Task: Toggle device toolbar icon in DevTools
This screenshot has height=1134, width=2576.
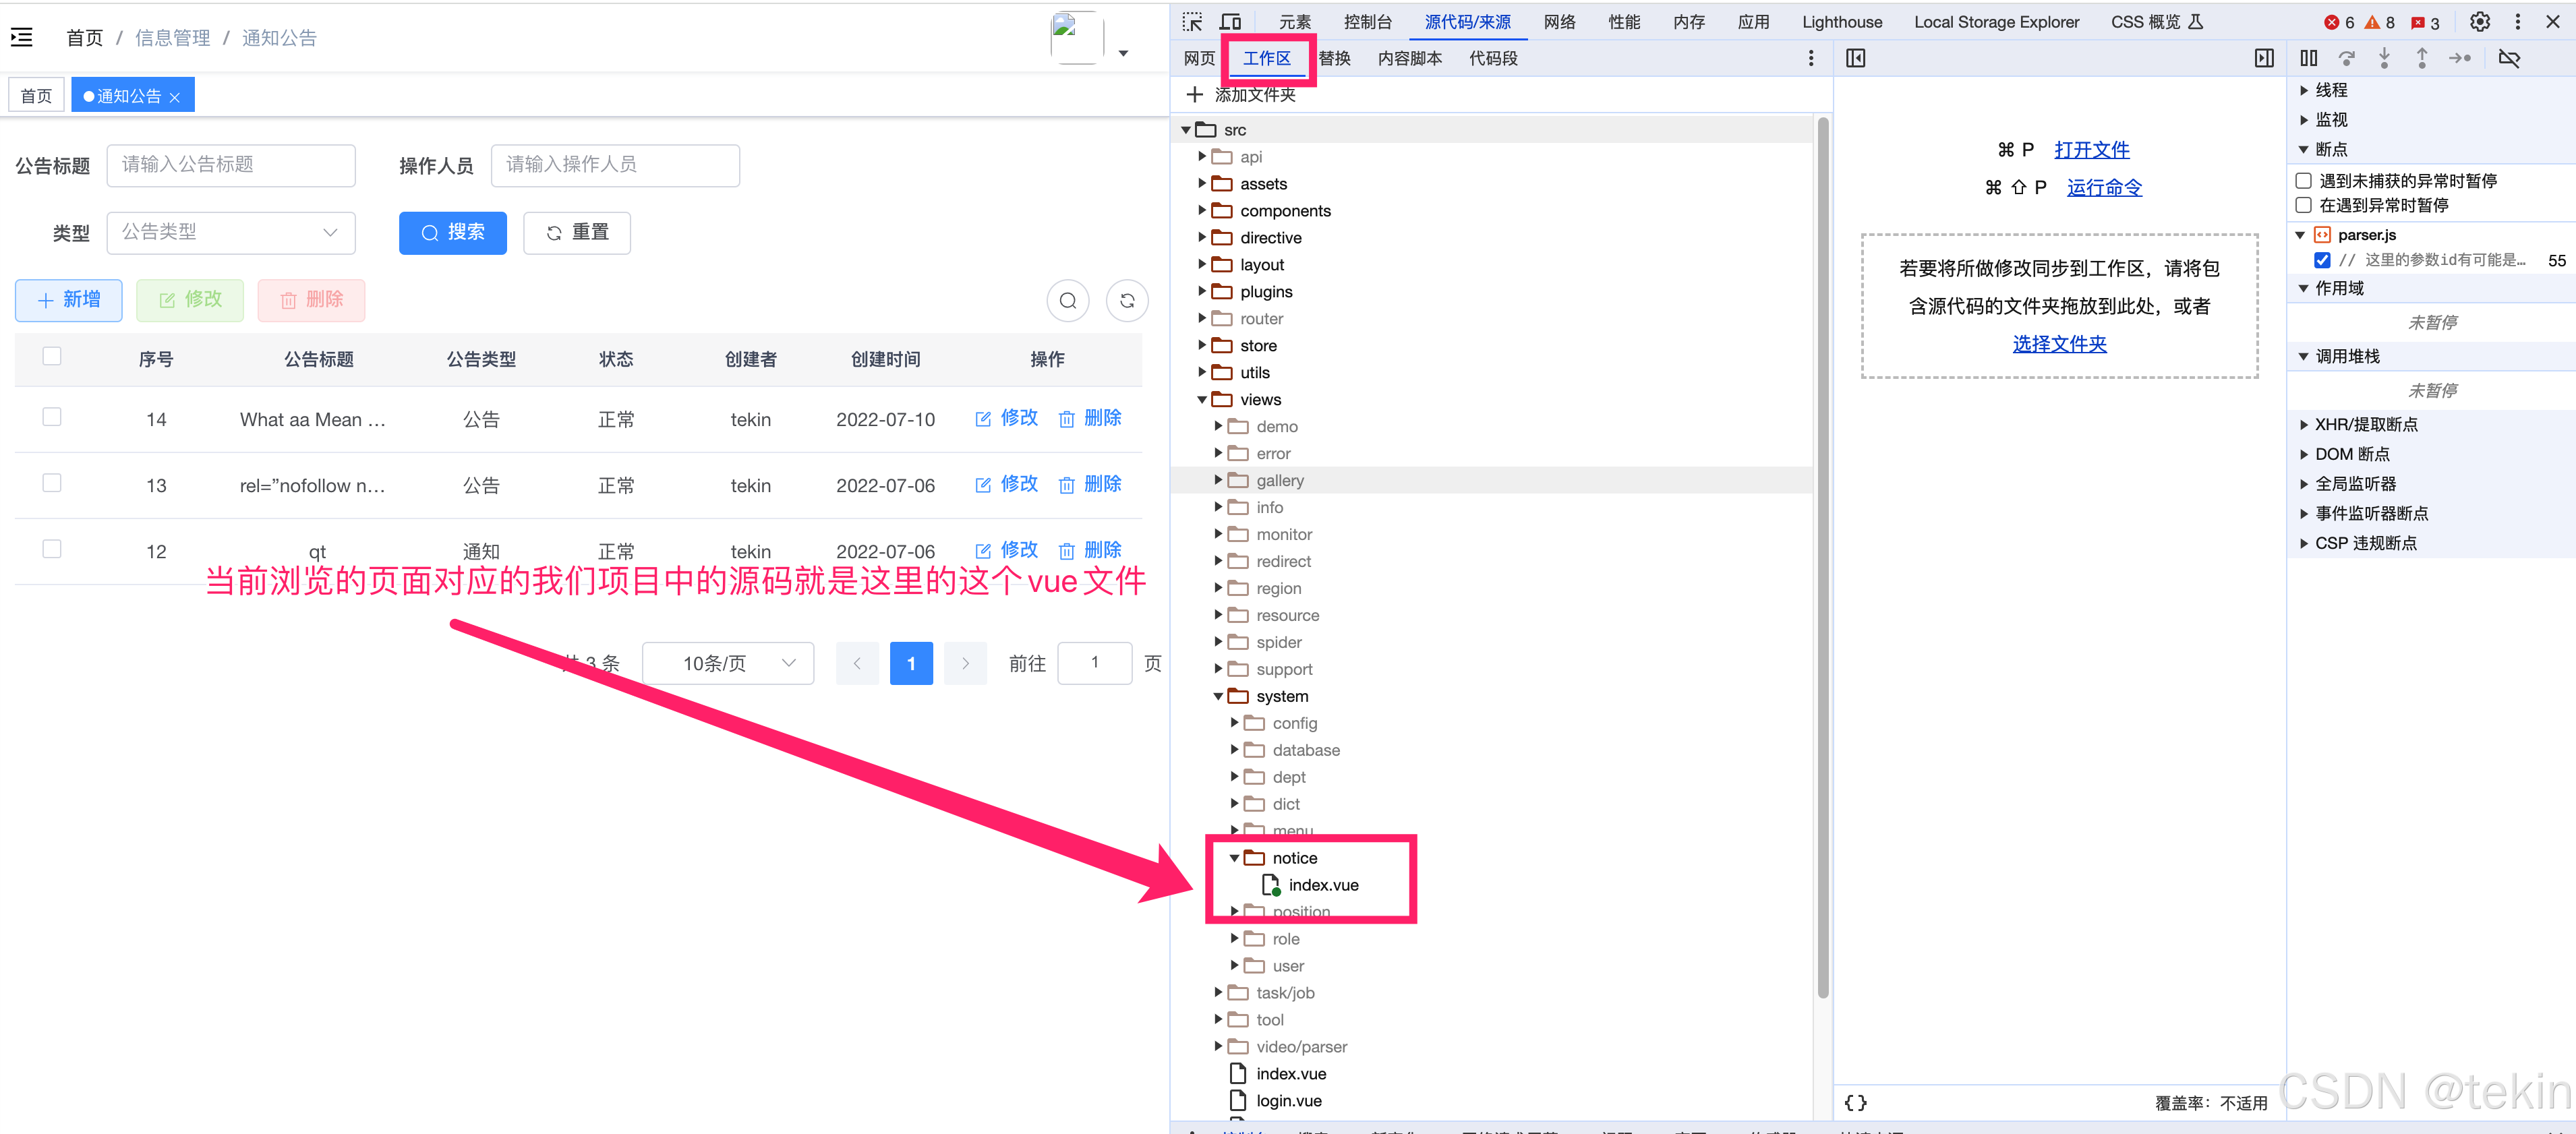Action: coord(1230,22)
